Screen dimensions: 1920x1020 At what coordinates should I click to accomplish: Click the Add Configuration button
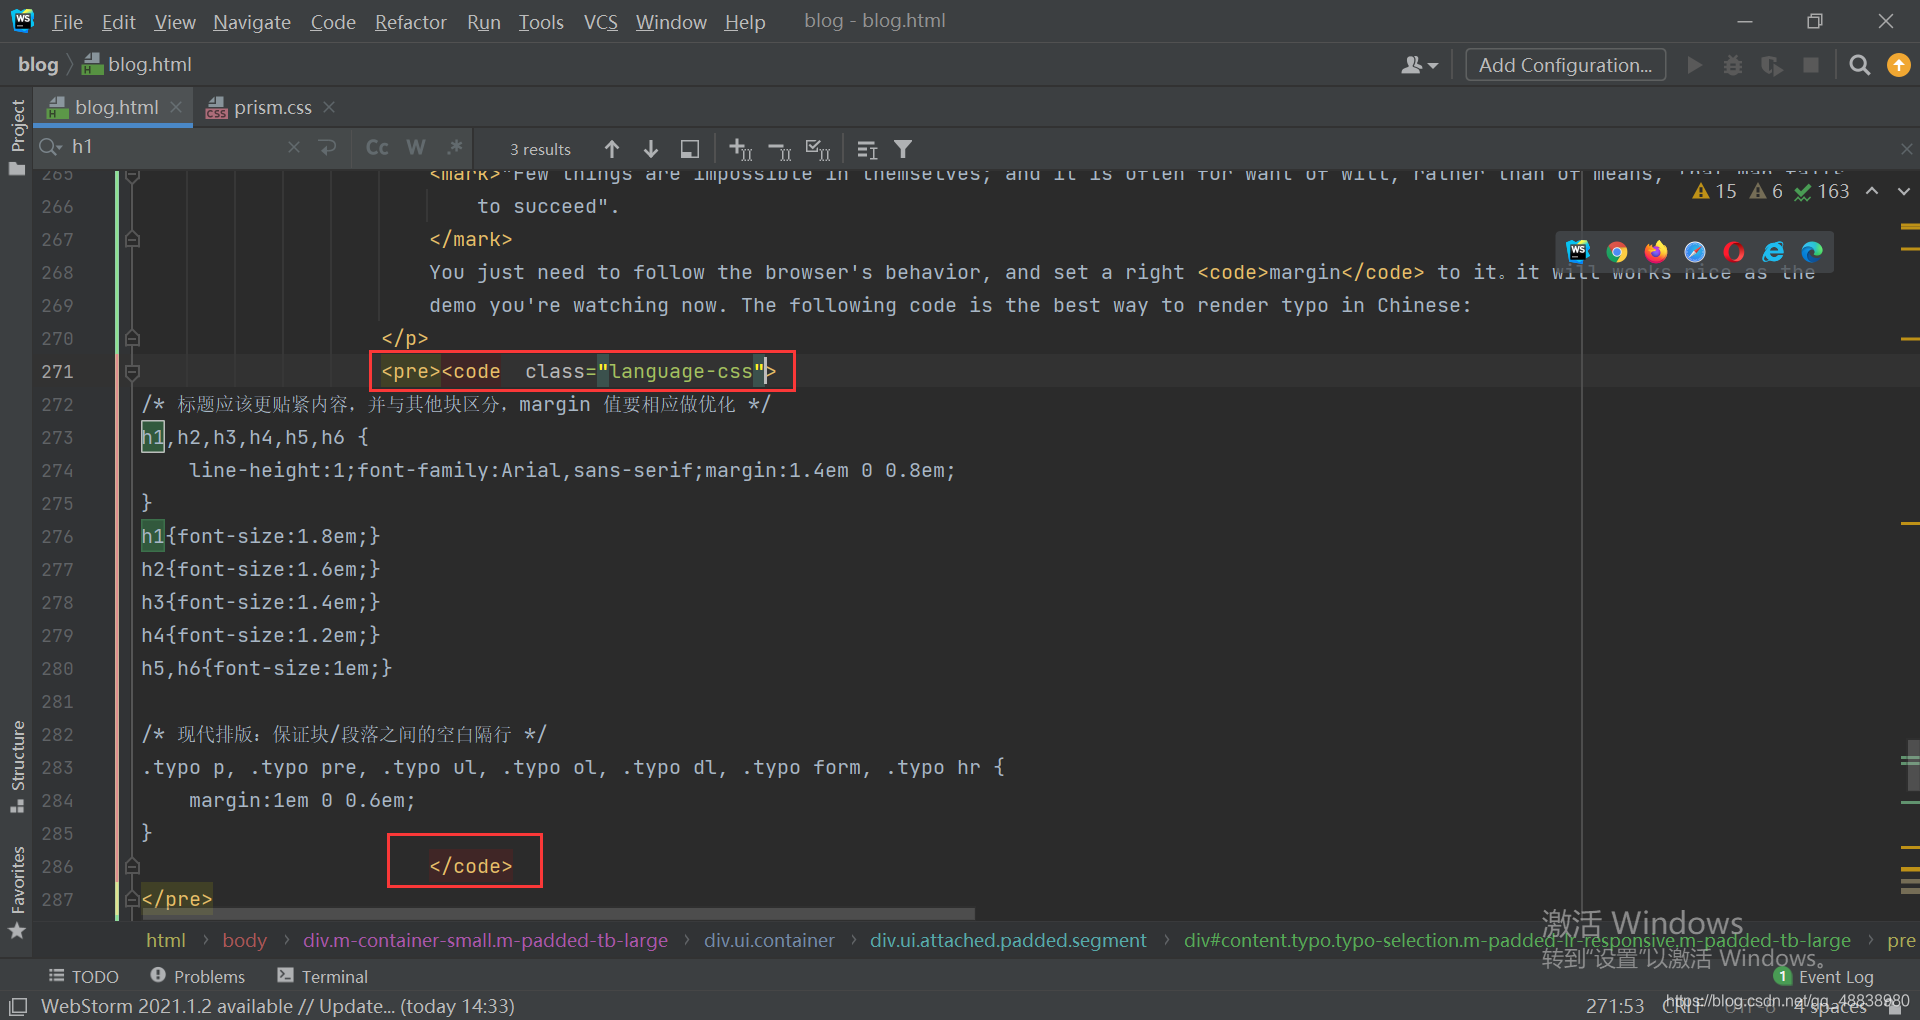click(x=1565, y=65)
